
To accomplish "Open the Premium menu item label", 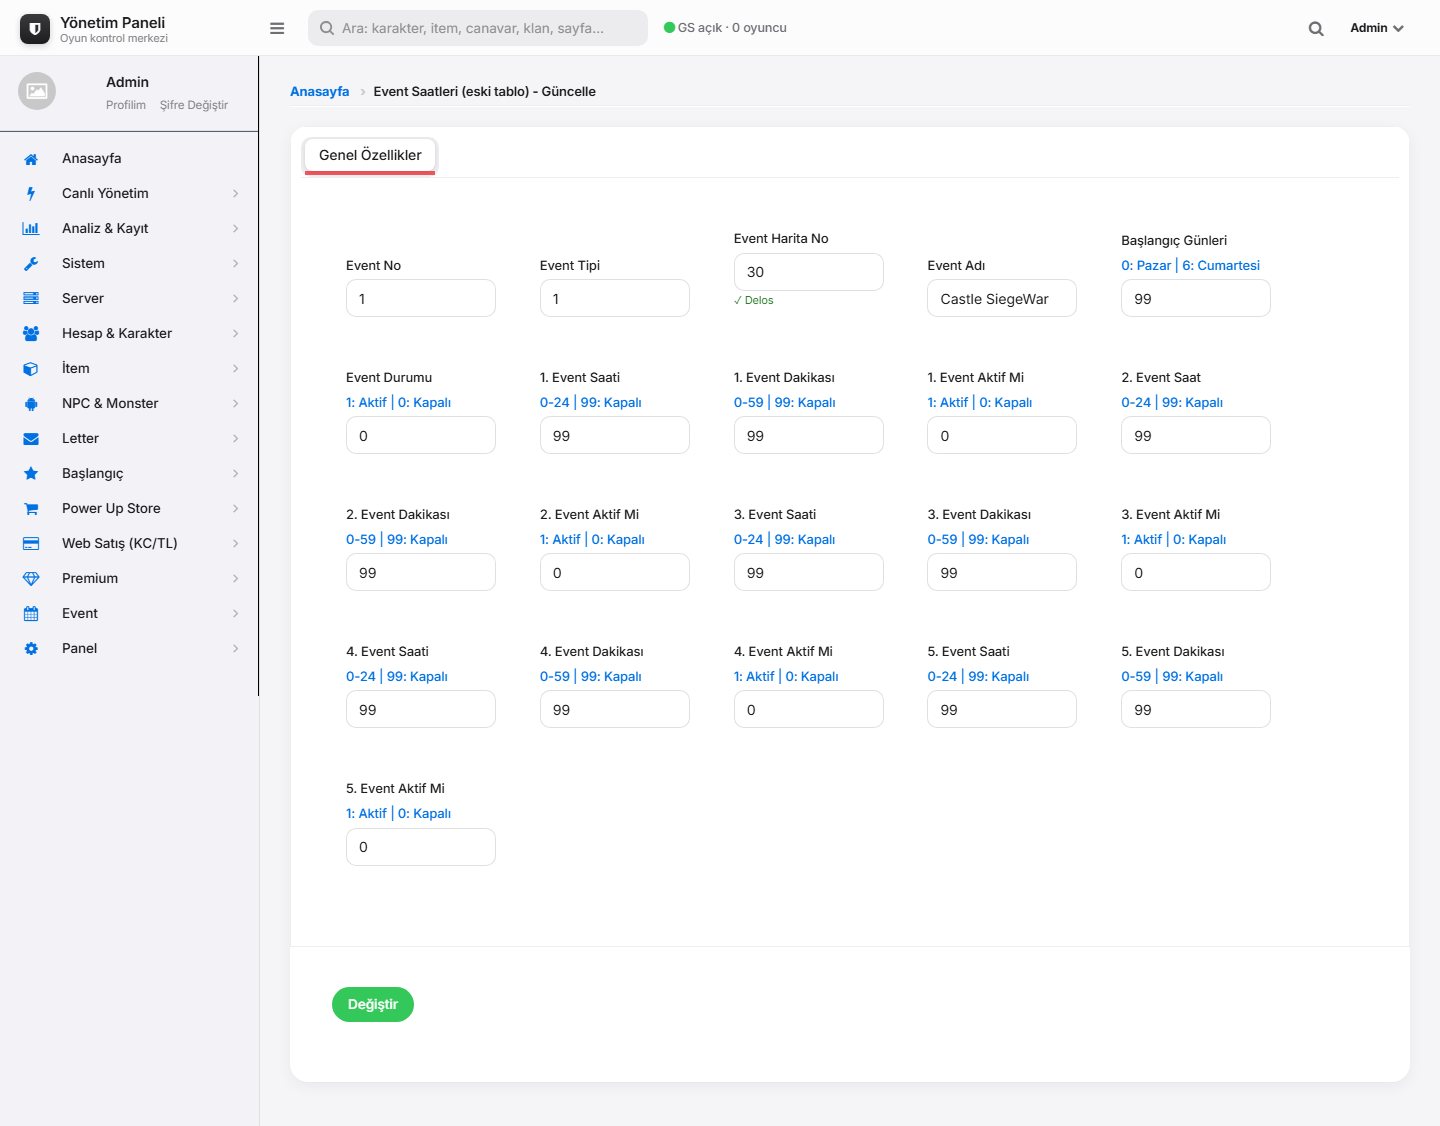I will (90, 579).
